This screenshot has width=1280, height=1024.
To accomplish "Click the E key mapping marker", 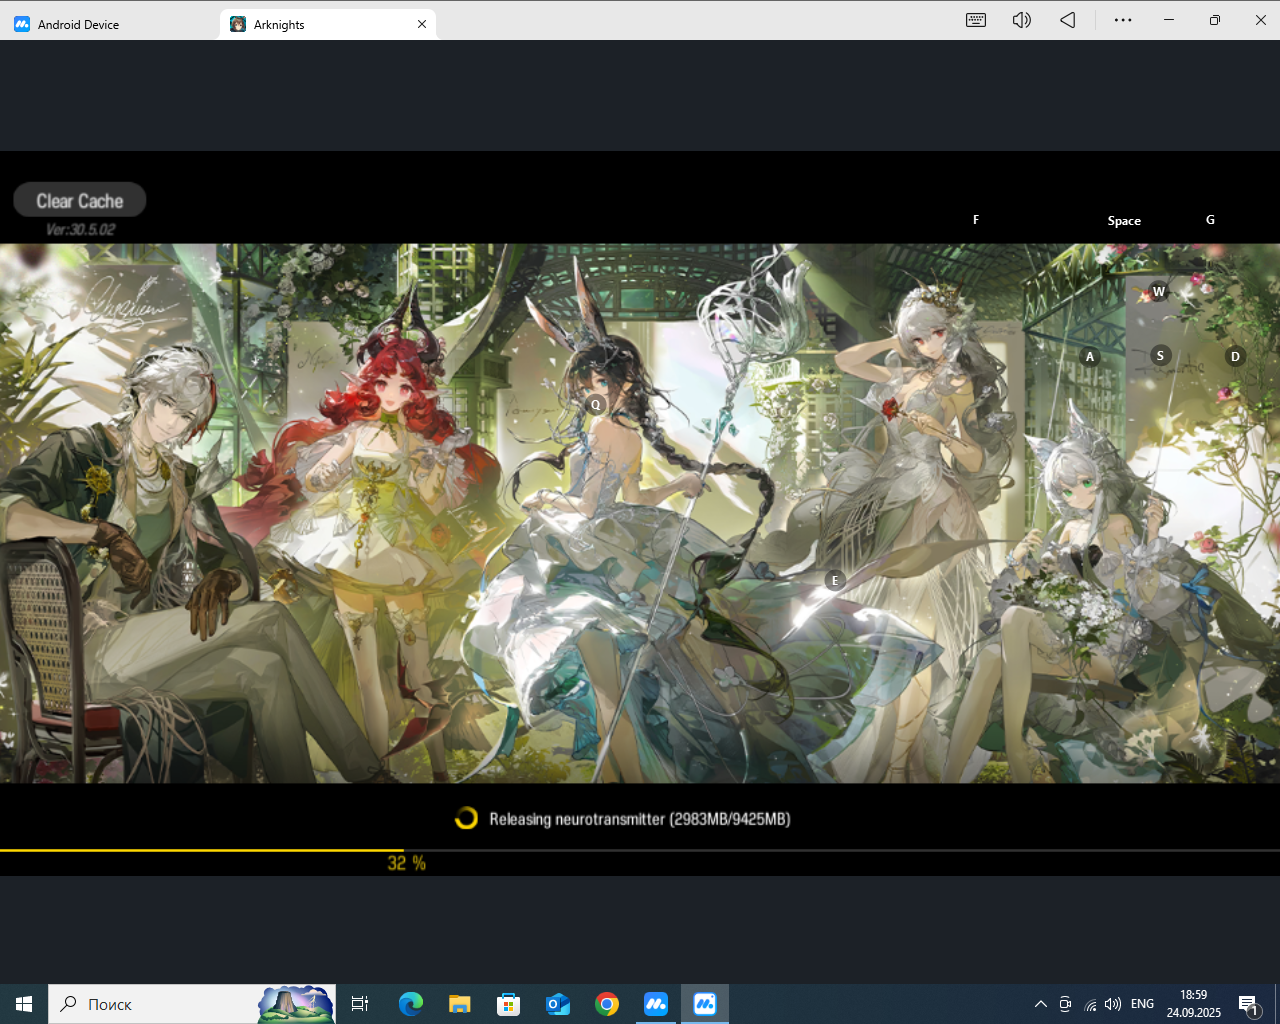I will tap(835, 580).
